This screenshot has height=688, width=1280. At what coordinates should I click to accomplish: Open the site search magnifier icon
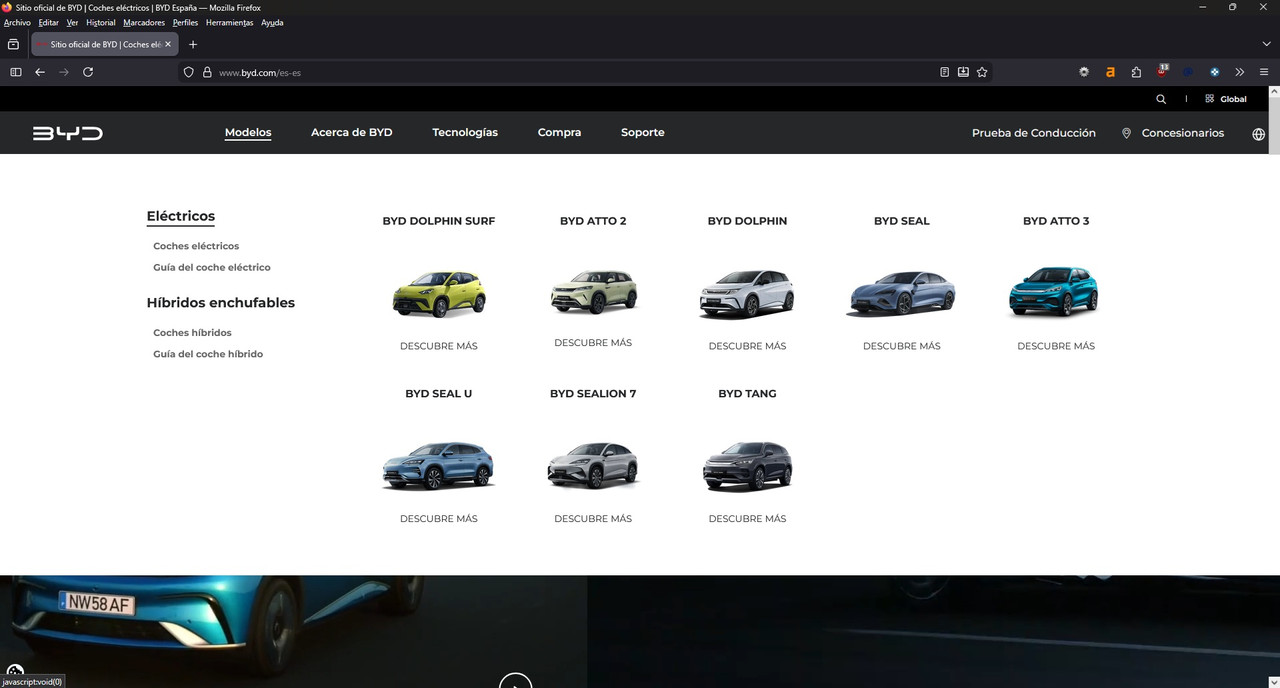click(1161, 99)
